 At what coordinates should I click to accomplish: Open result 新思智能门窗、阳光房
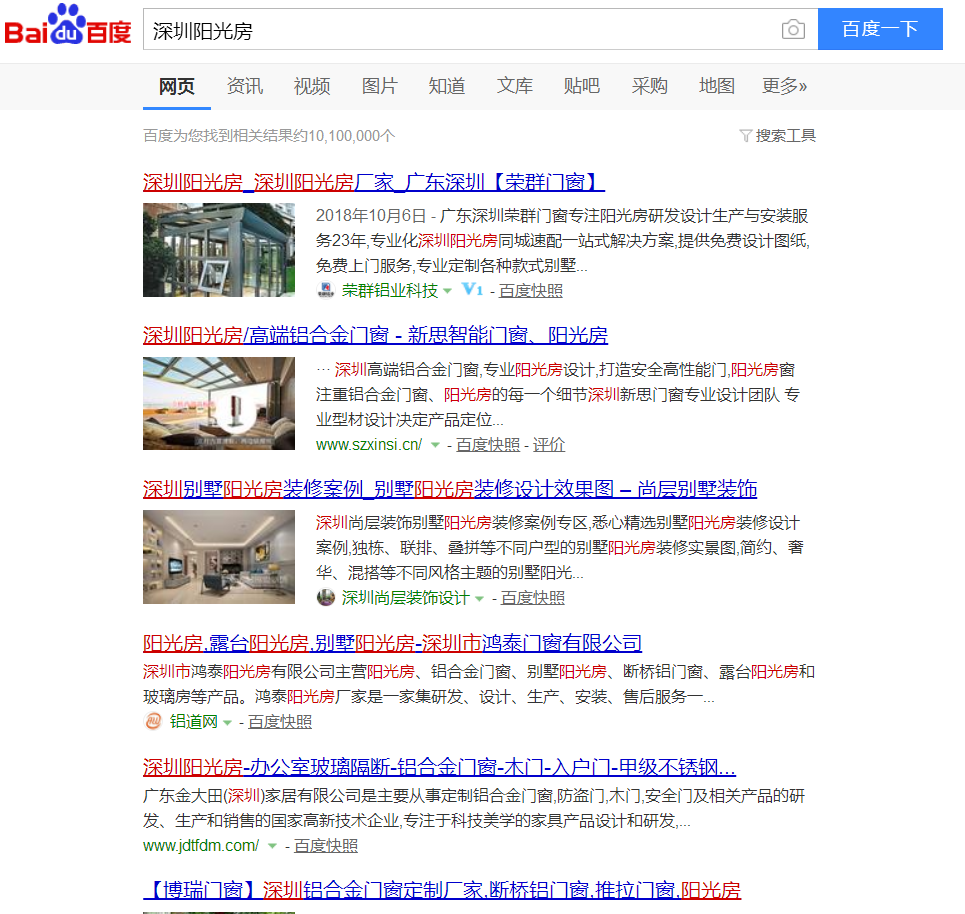pyautogui.click(x=375, y=335)
